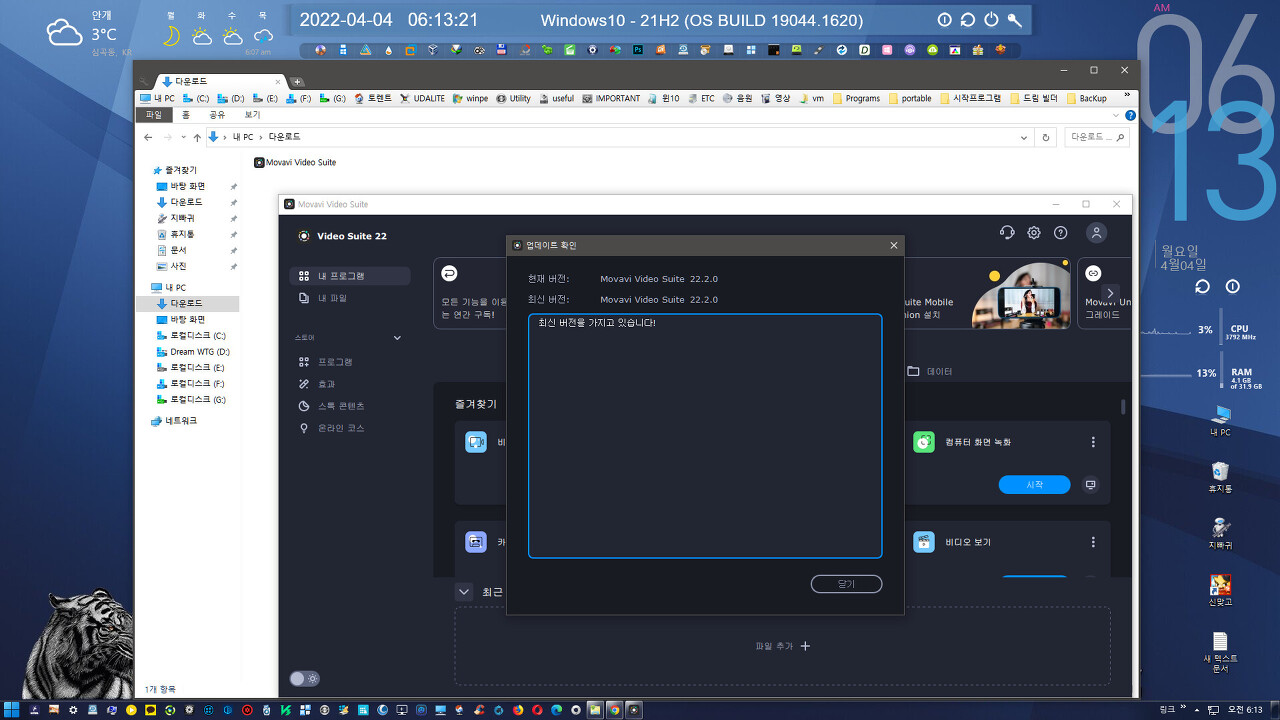The image size is (1280, 720).
Task: Click the Explorer up-one-level arrow
Action: click(x=197, y=137)
